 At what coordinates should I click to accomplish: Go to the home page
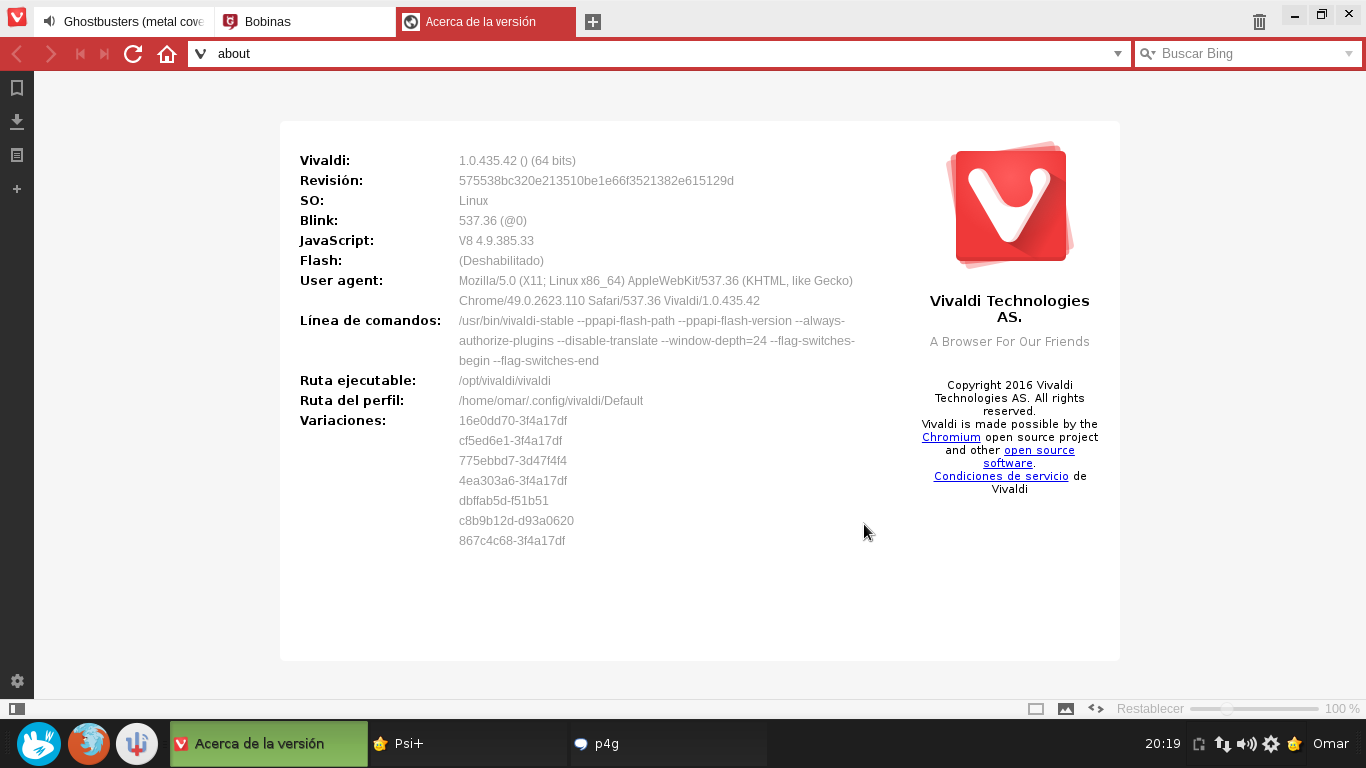167,54
